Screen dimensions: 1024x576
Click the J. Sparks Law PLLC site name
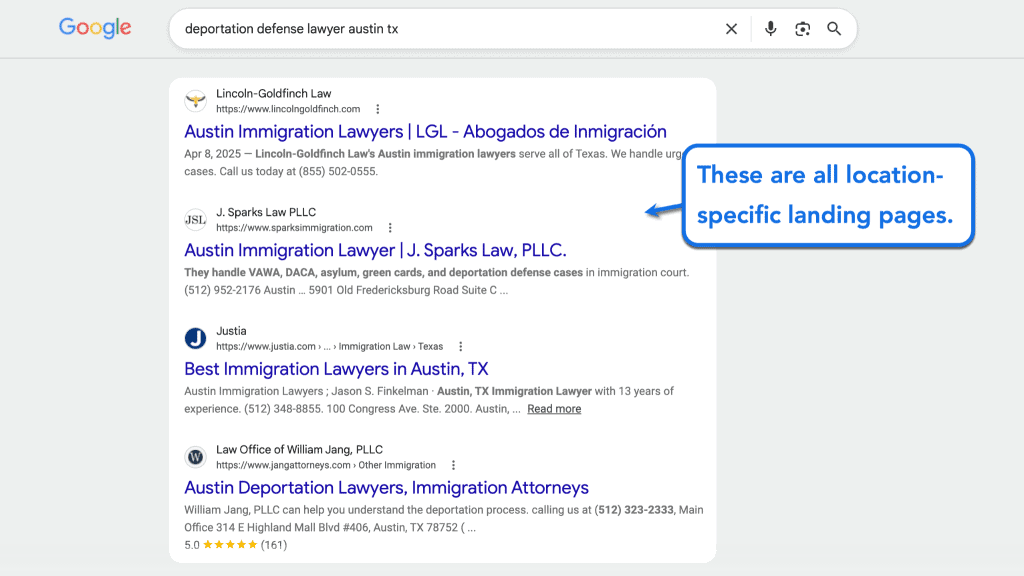coord(266,212)
